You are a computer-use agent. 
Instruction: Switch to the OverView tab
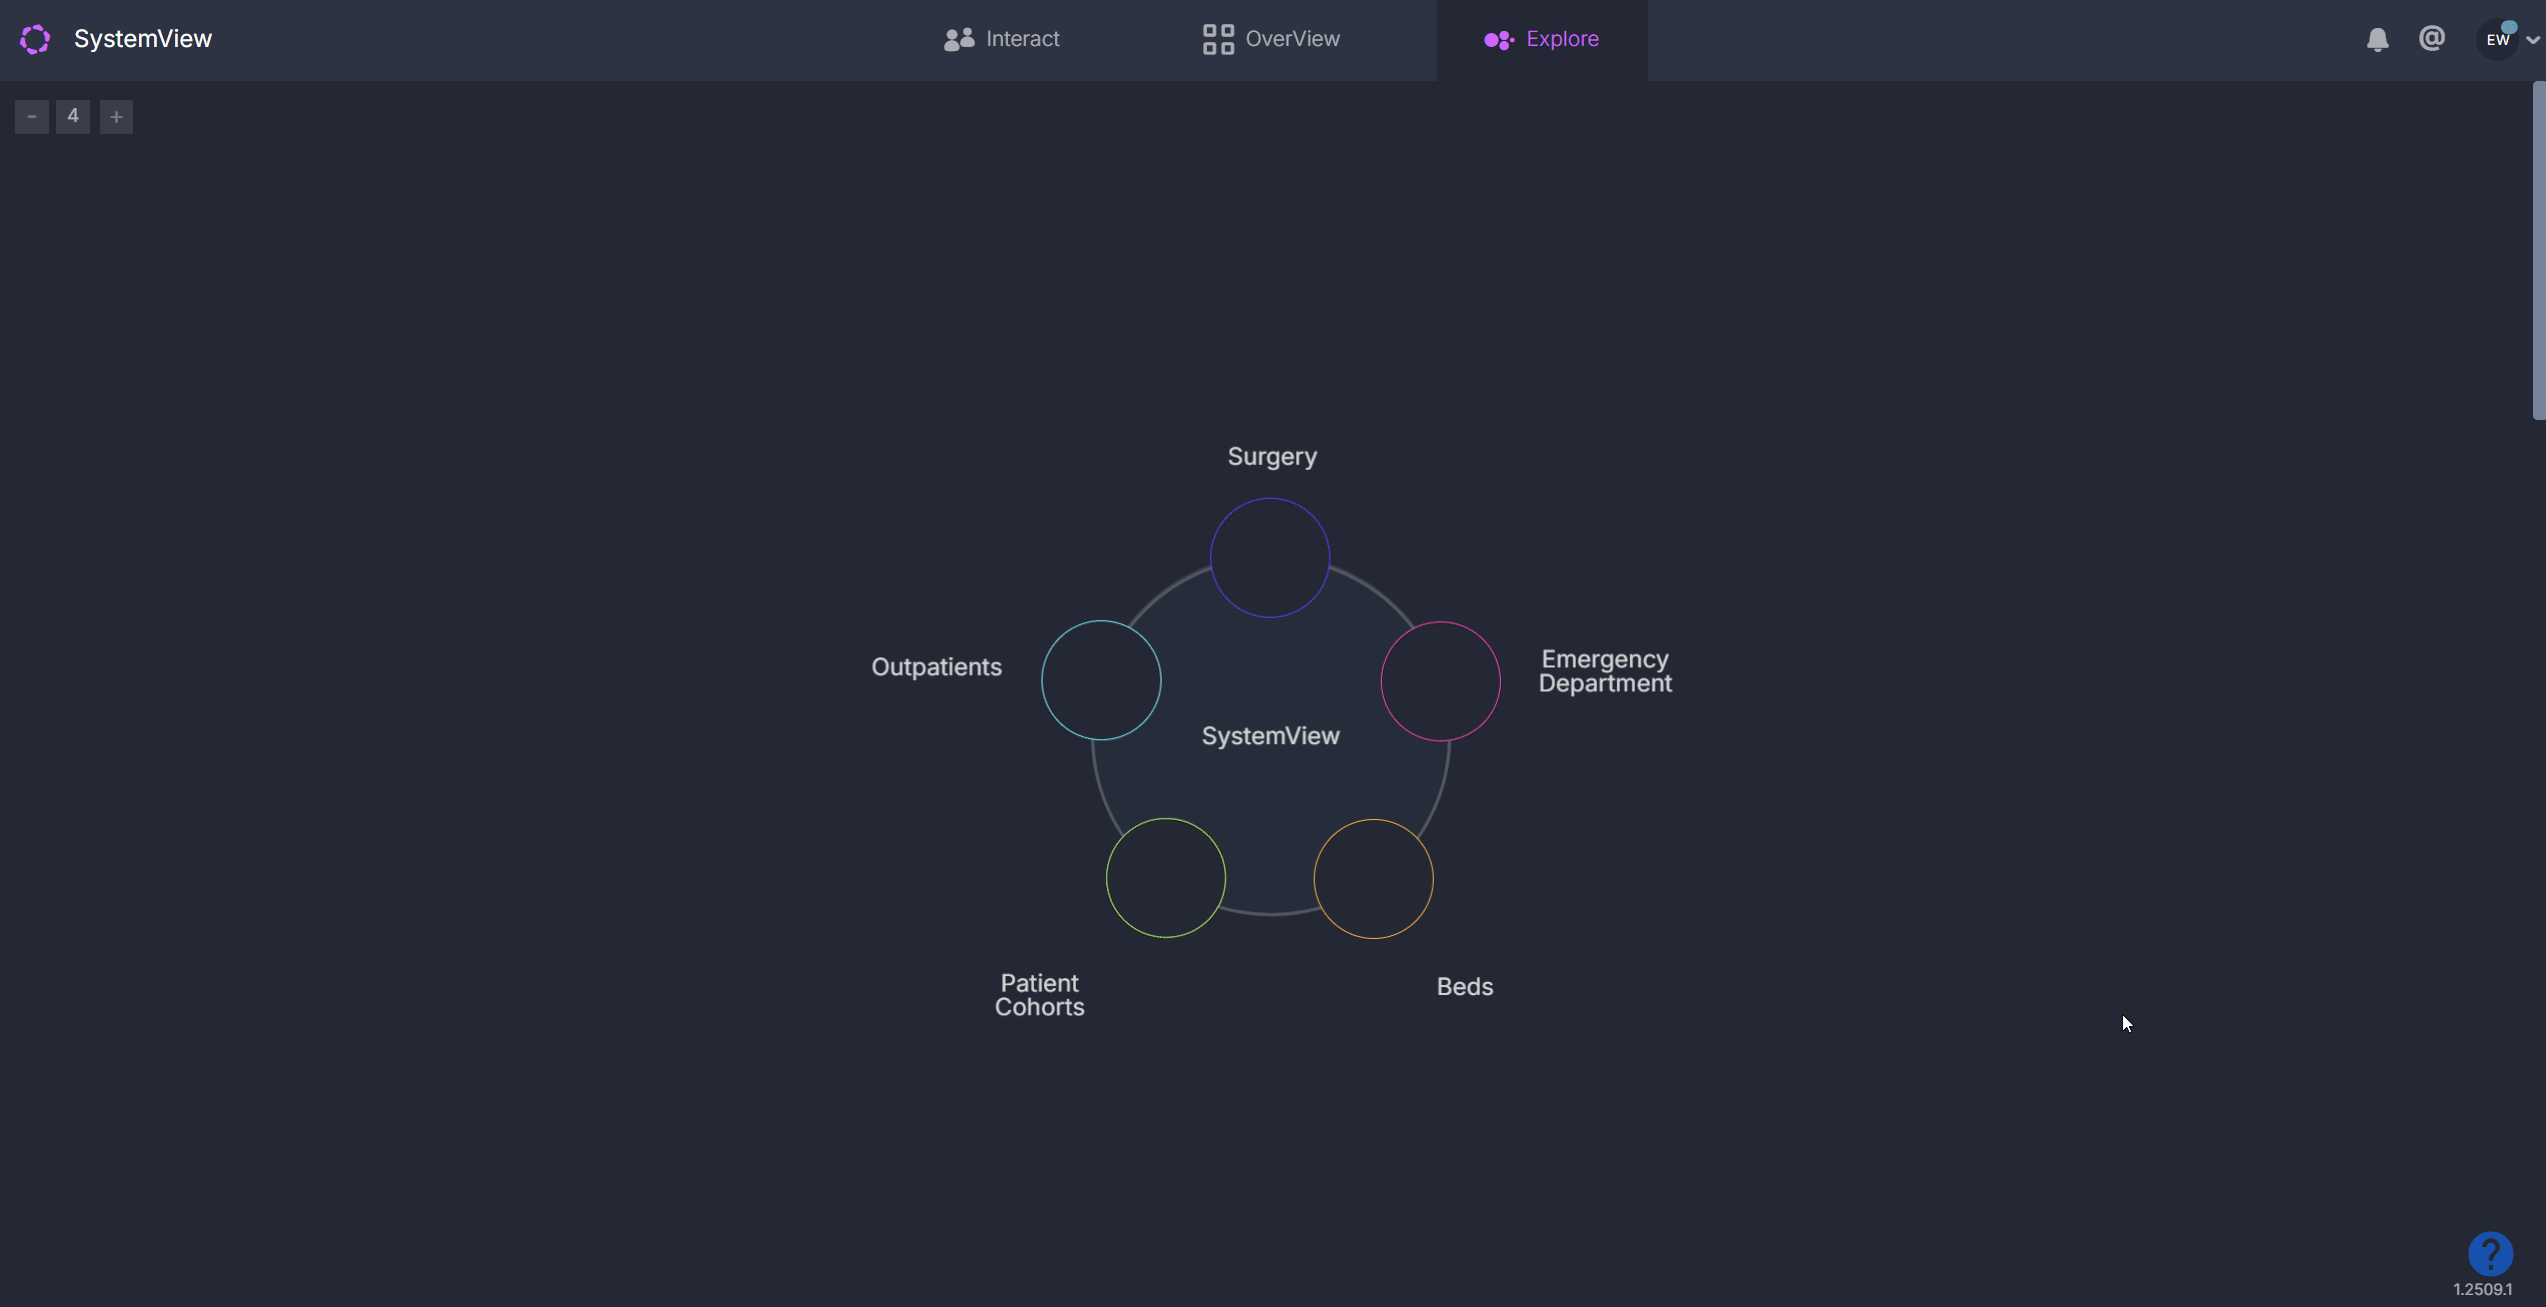click(1271, 39)
